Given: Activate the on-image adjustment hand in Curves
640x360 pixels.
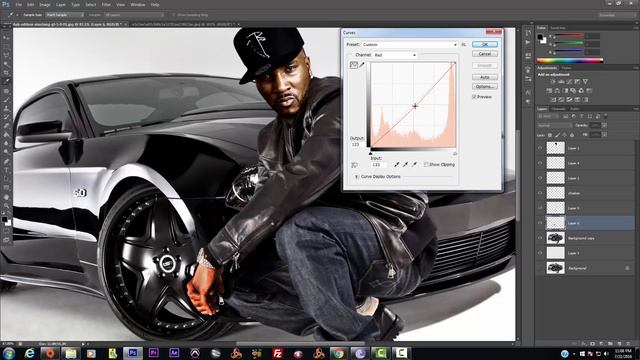Looking at the screenshot, I should 354,165.
